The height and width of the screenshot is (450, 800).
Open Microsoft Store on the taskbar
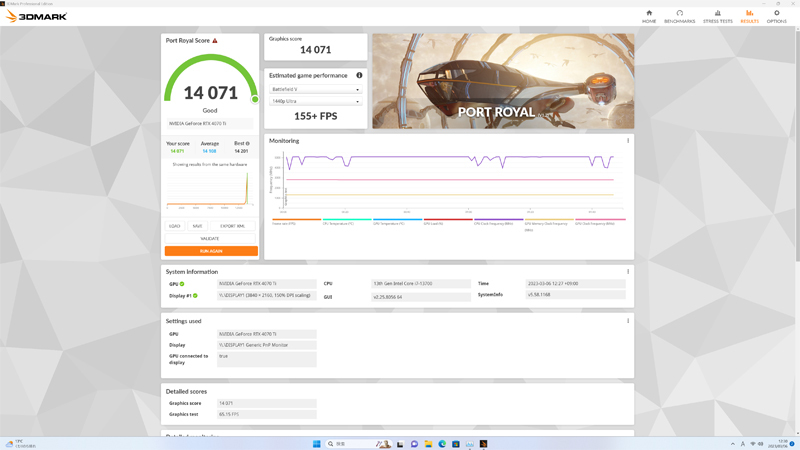tap(456, 444)
